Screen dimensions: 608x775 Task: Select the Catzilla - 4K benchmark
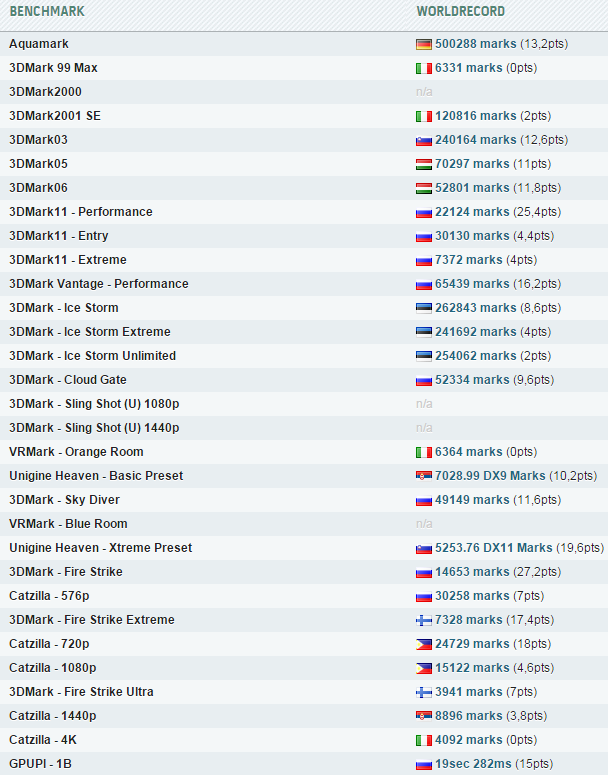pyautogui.click(x=43, y=740)
